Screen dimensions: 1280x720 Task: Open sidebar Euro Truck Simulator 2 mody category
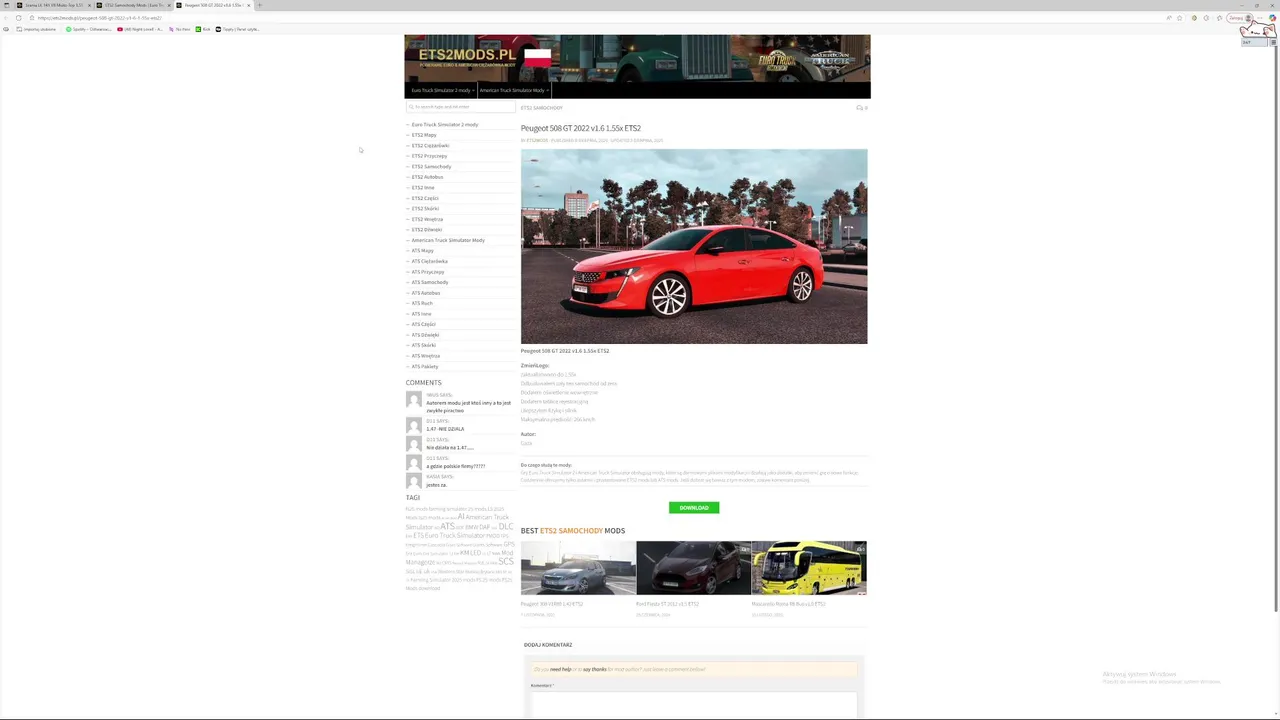[x=445, y=124]
